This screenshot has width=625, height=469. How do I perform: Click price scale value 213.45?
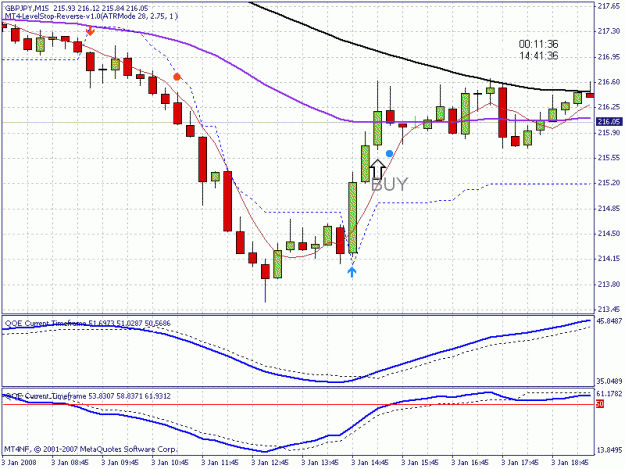(x=609, y=309)
